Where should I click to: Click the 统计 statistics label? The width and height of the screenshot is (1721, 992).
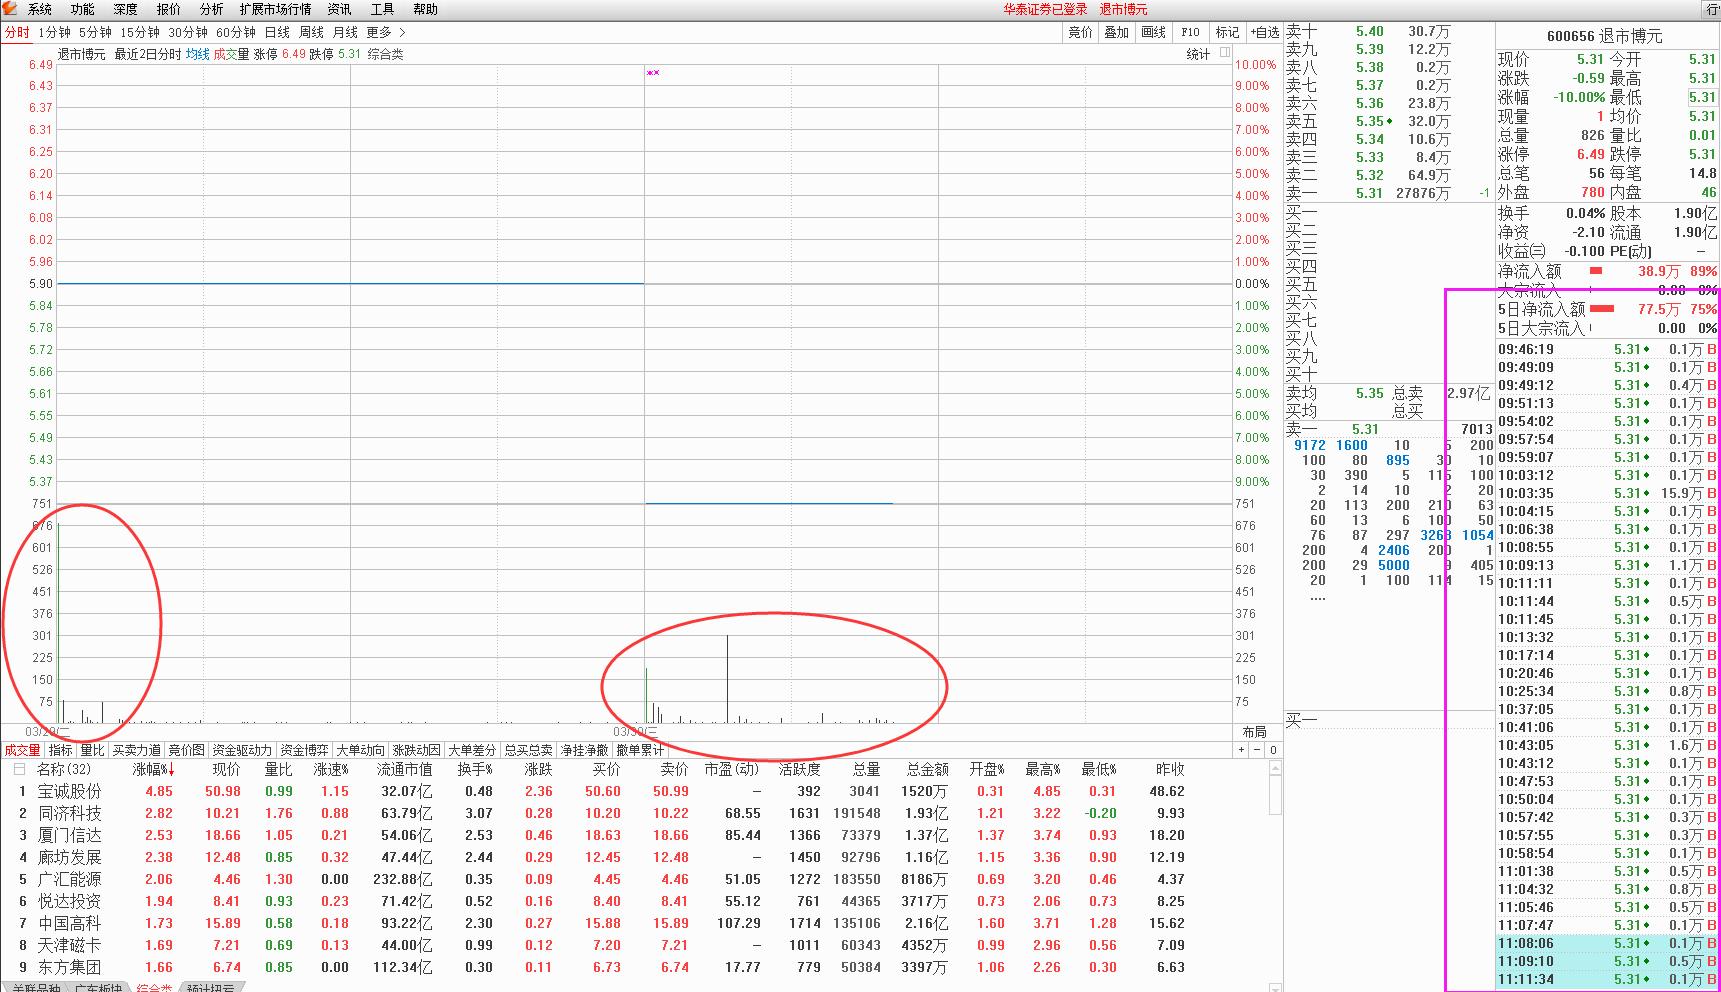pos(1198,54)
